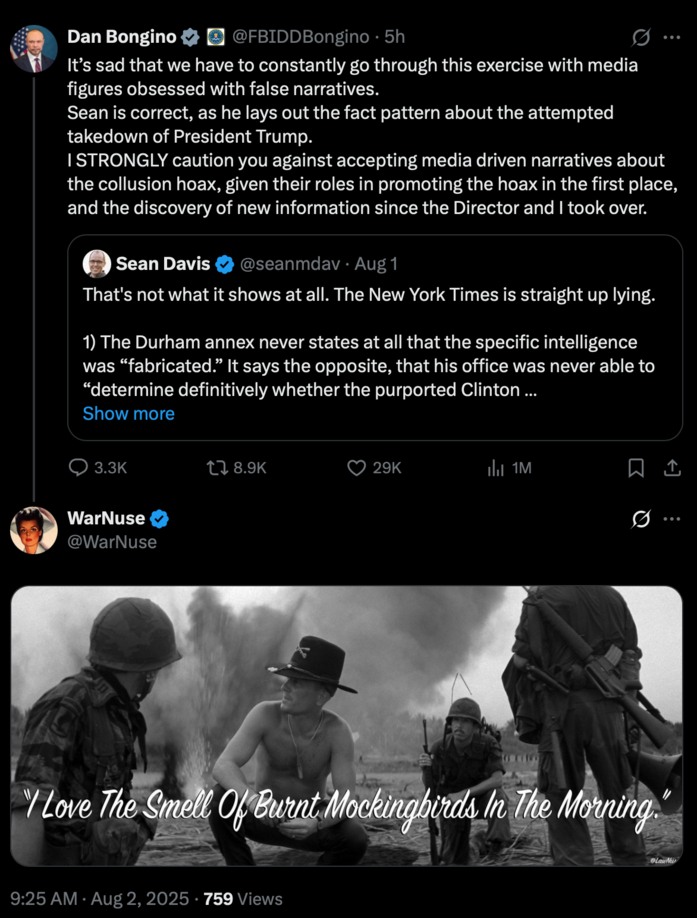Click the FBI affiliation badge
The width and height of the screenshot is (697, 918).
(x=215, y=37)
